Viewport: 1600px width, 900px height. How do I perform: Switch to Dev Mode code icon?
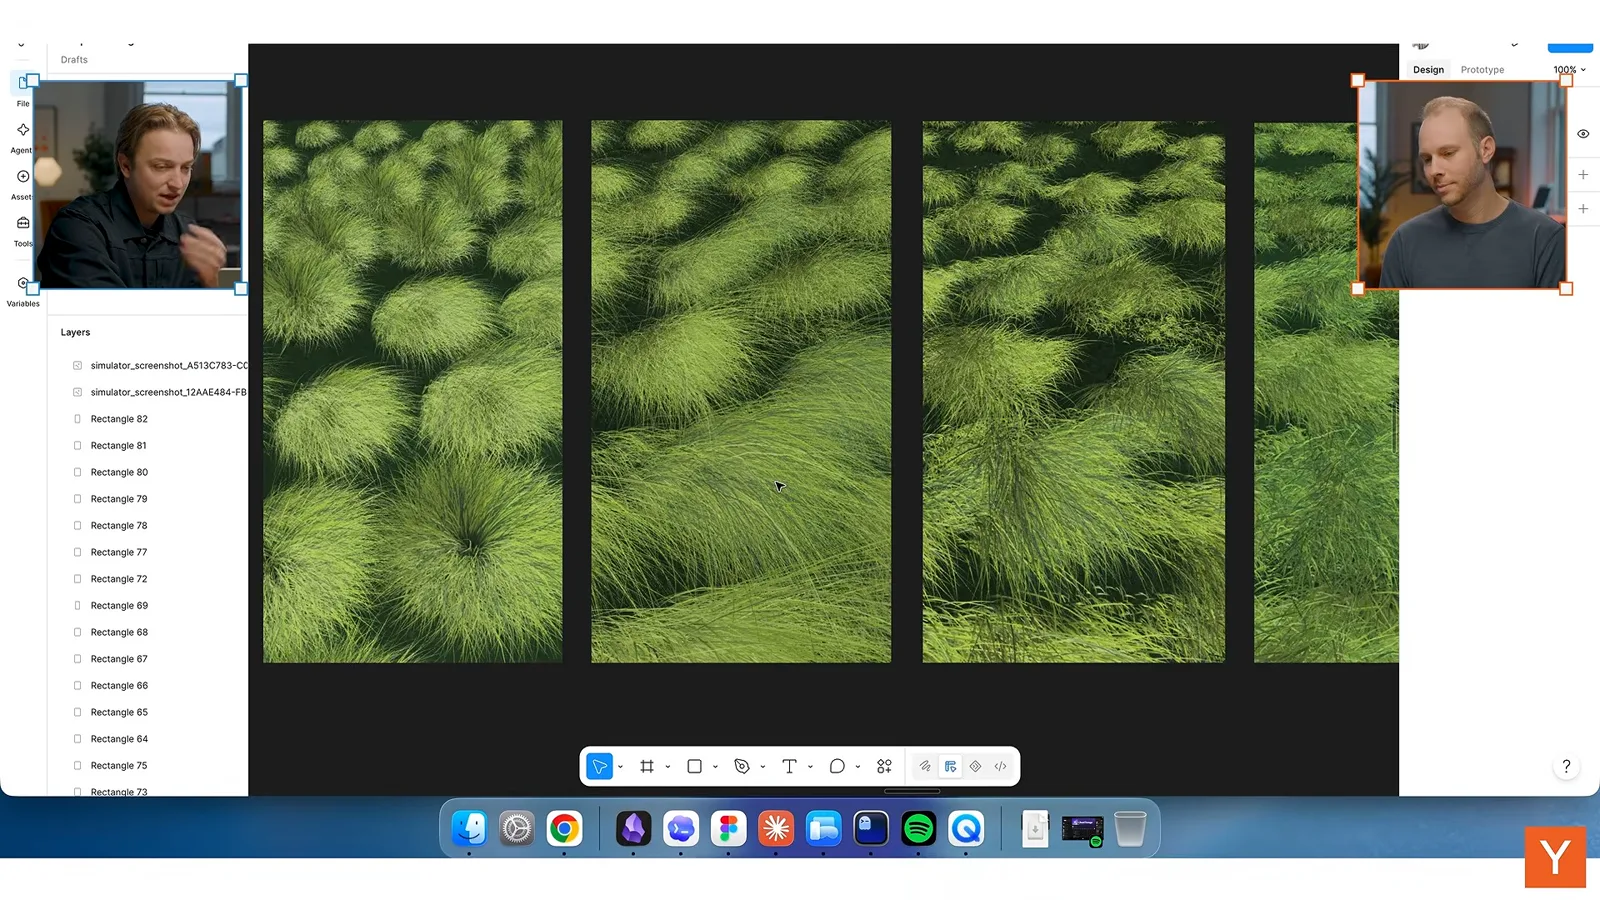pos(1000,767)
